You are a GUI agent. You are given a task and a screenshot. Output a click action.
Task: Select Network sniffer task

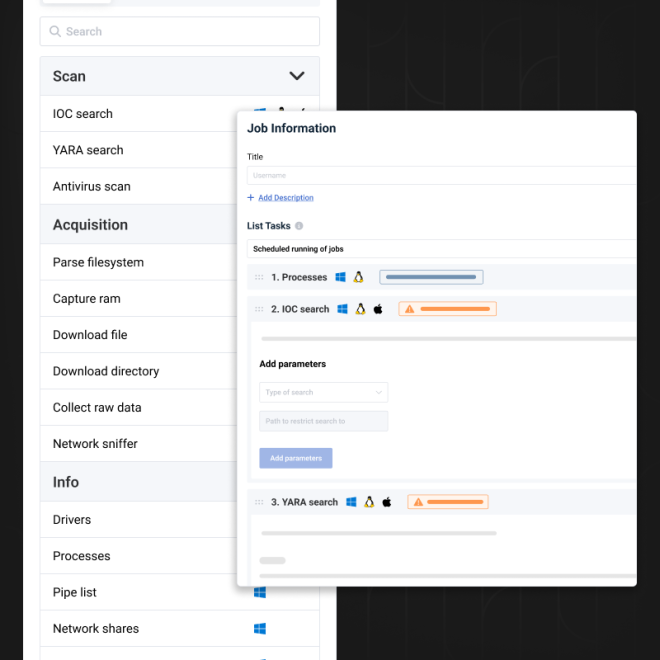tap(138, 443)
